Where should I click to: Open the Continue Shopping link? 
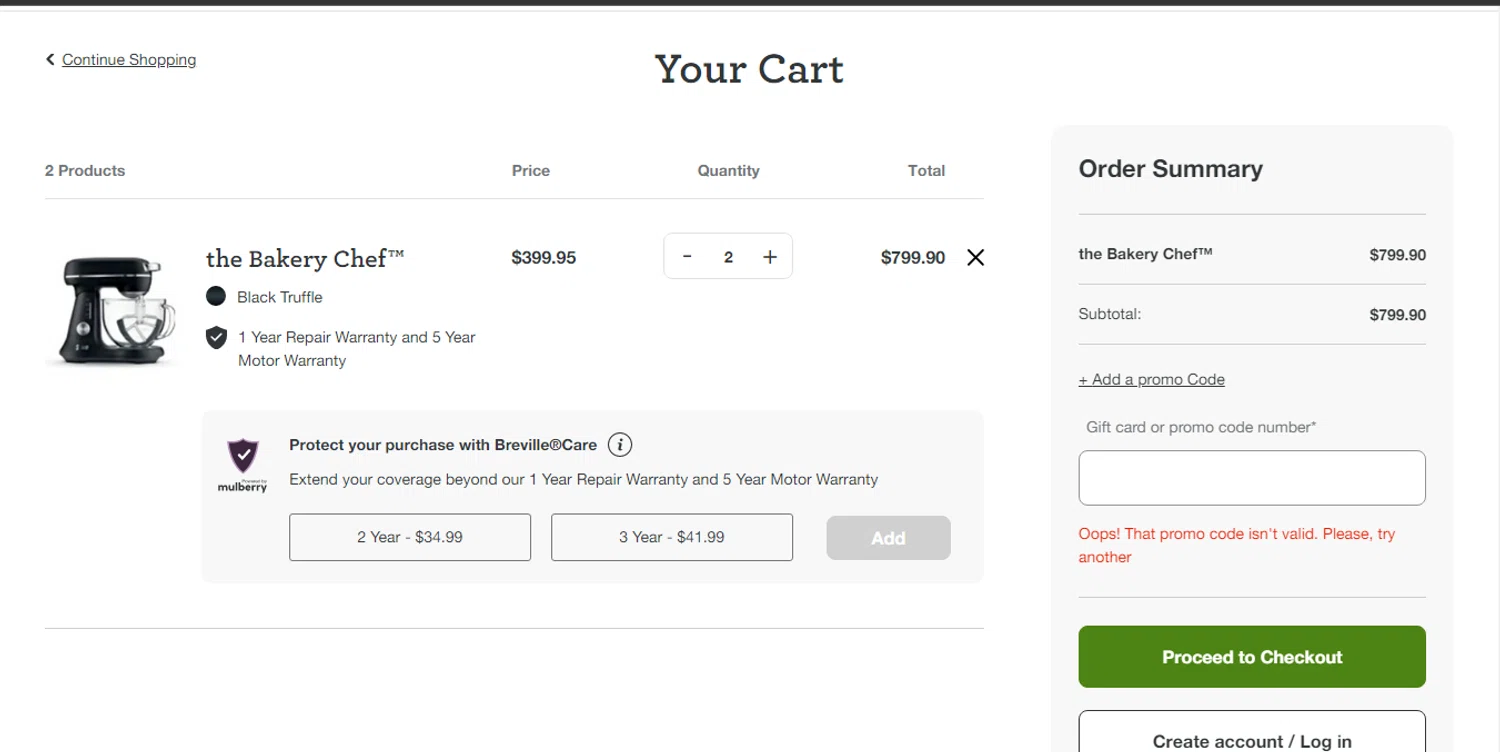pos(129,60)
